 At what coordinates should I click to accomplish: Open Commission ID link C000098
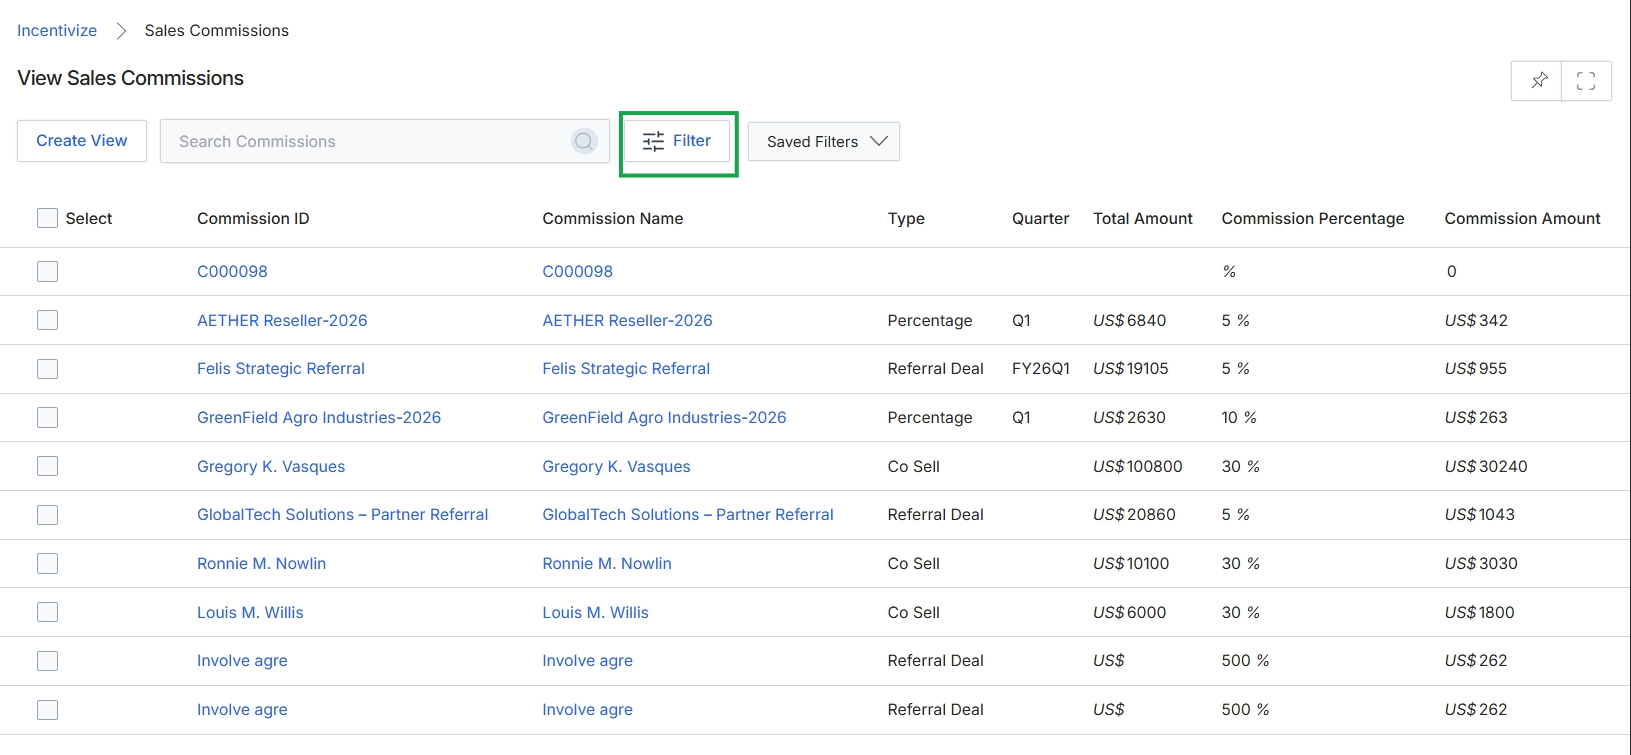[232, 271]
